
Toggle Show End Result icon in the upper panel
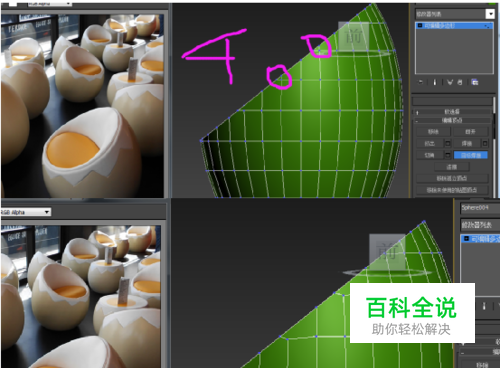coord(434,82)
